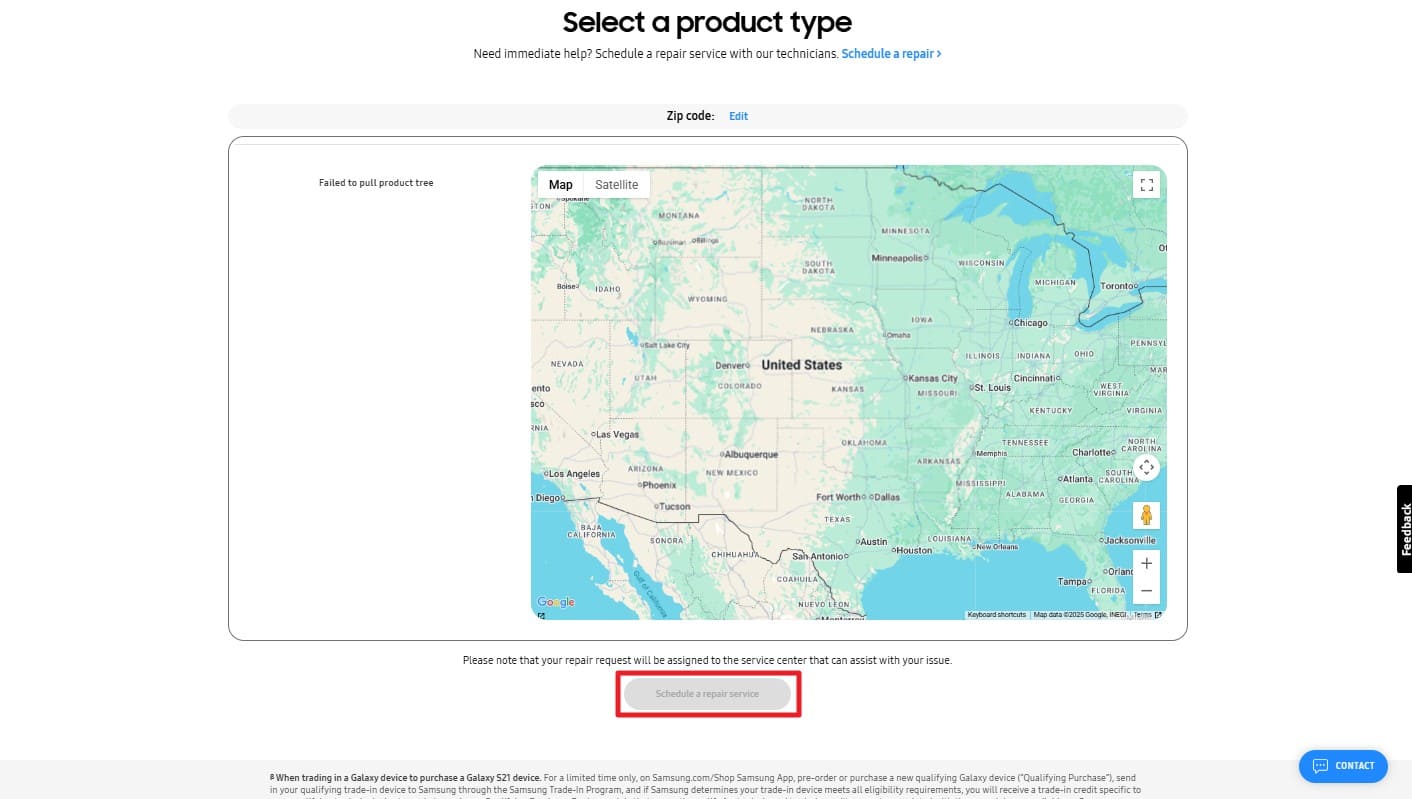Click the Salt Lake City map label
Image resolution: width=1412 pixels, height=799 pixels.
[x=666, y=345]
